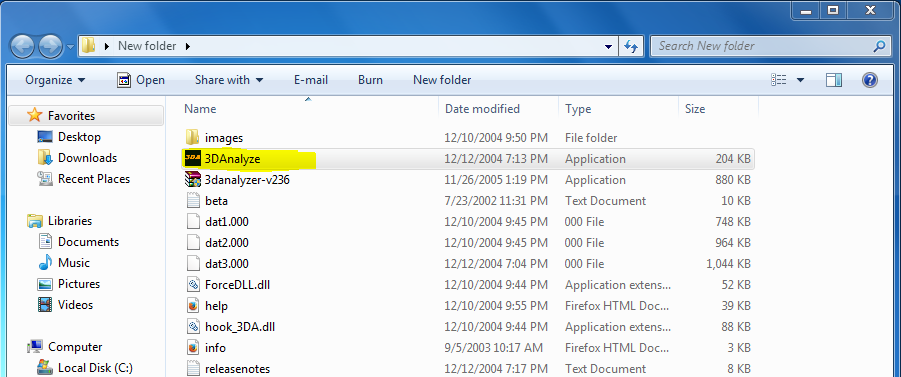Open the Help question mark icon
Screen dimensions: 901x377
pyautogui.click(x=870, y=80)
